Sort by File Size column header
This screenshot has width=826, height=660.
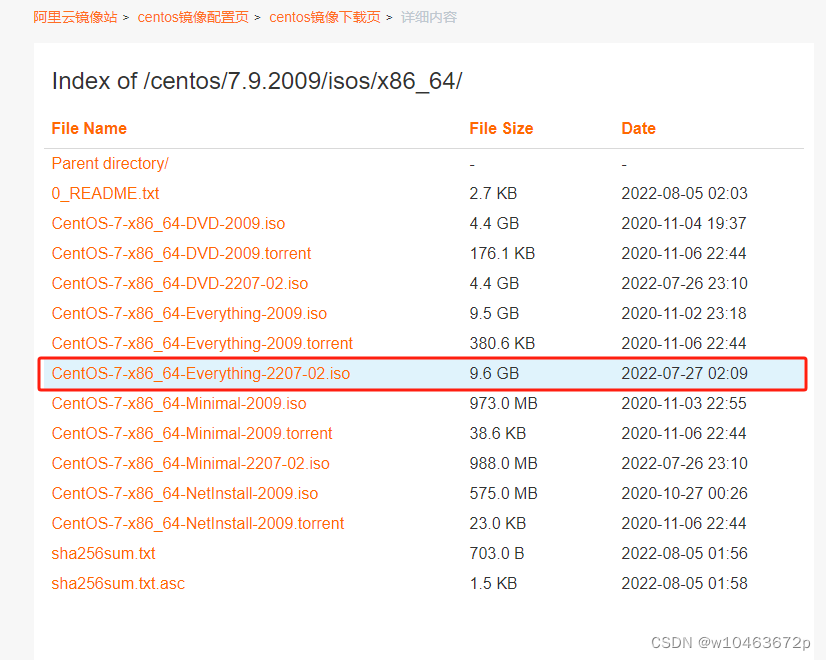click(x=501, y=129)
